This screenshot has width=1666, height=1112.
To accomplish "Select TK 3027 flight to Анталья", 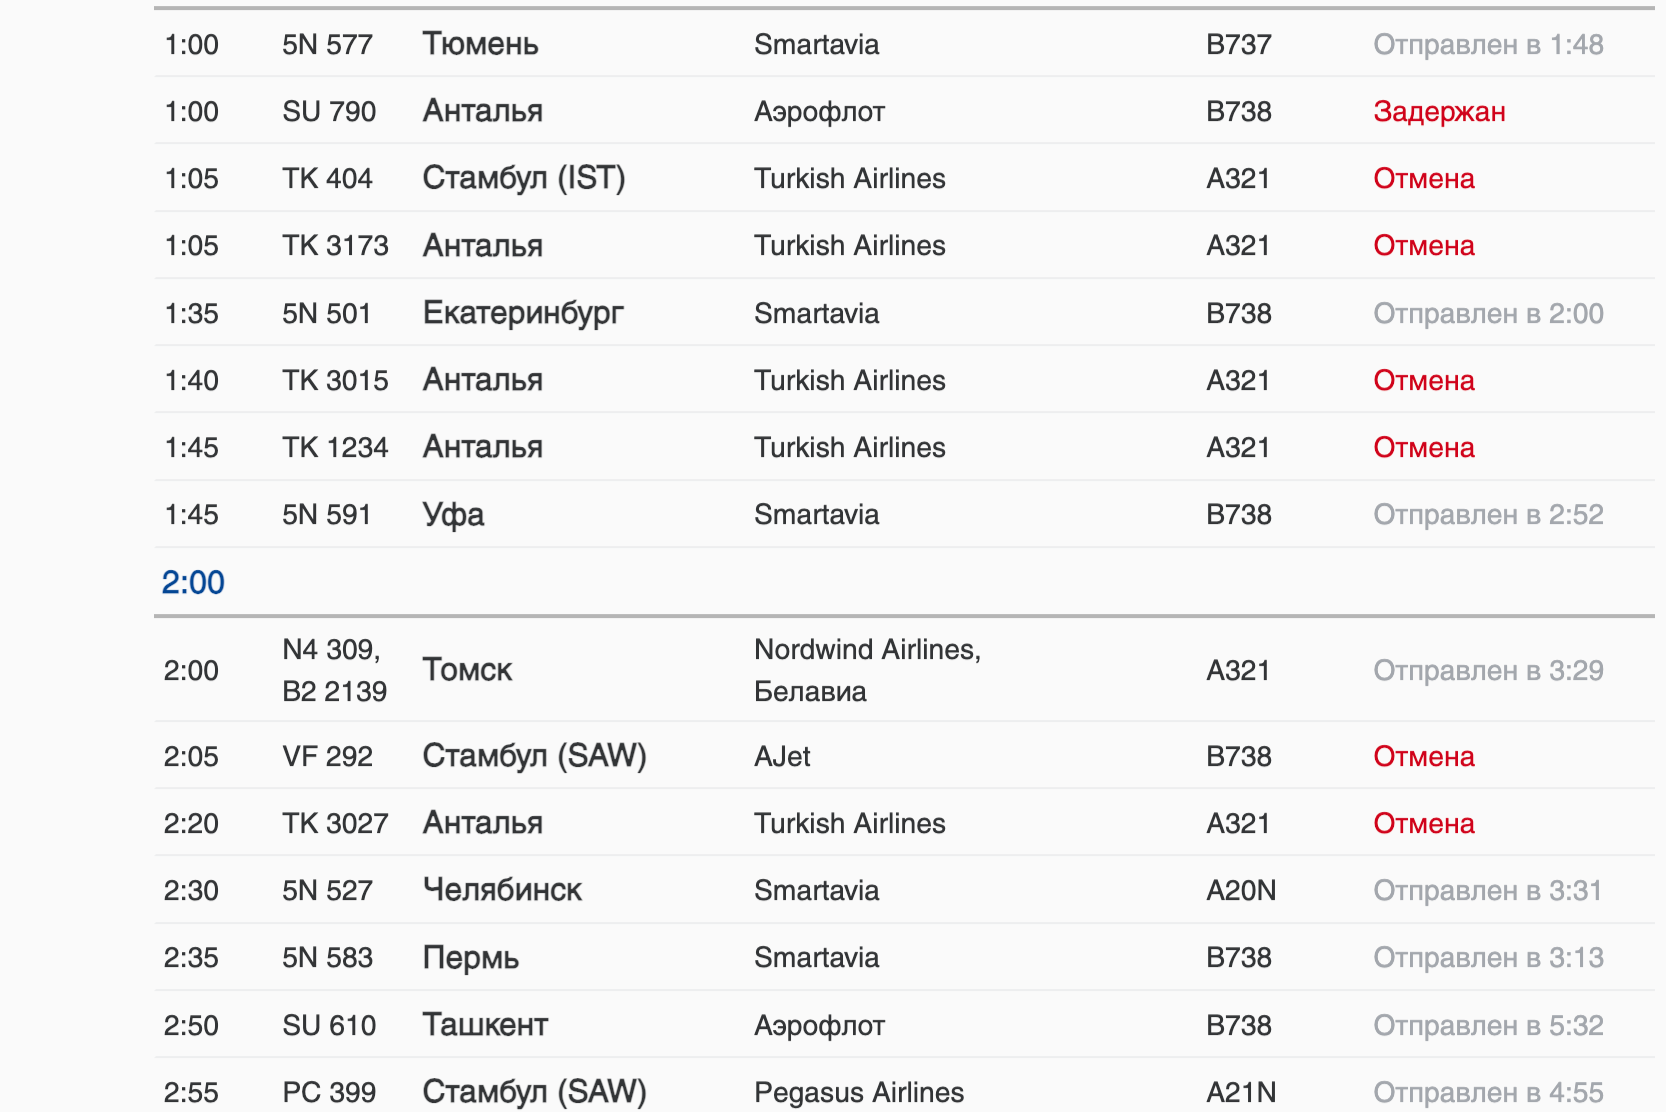I will (335, 824).
